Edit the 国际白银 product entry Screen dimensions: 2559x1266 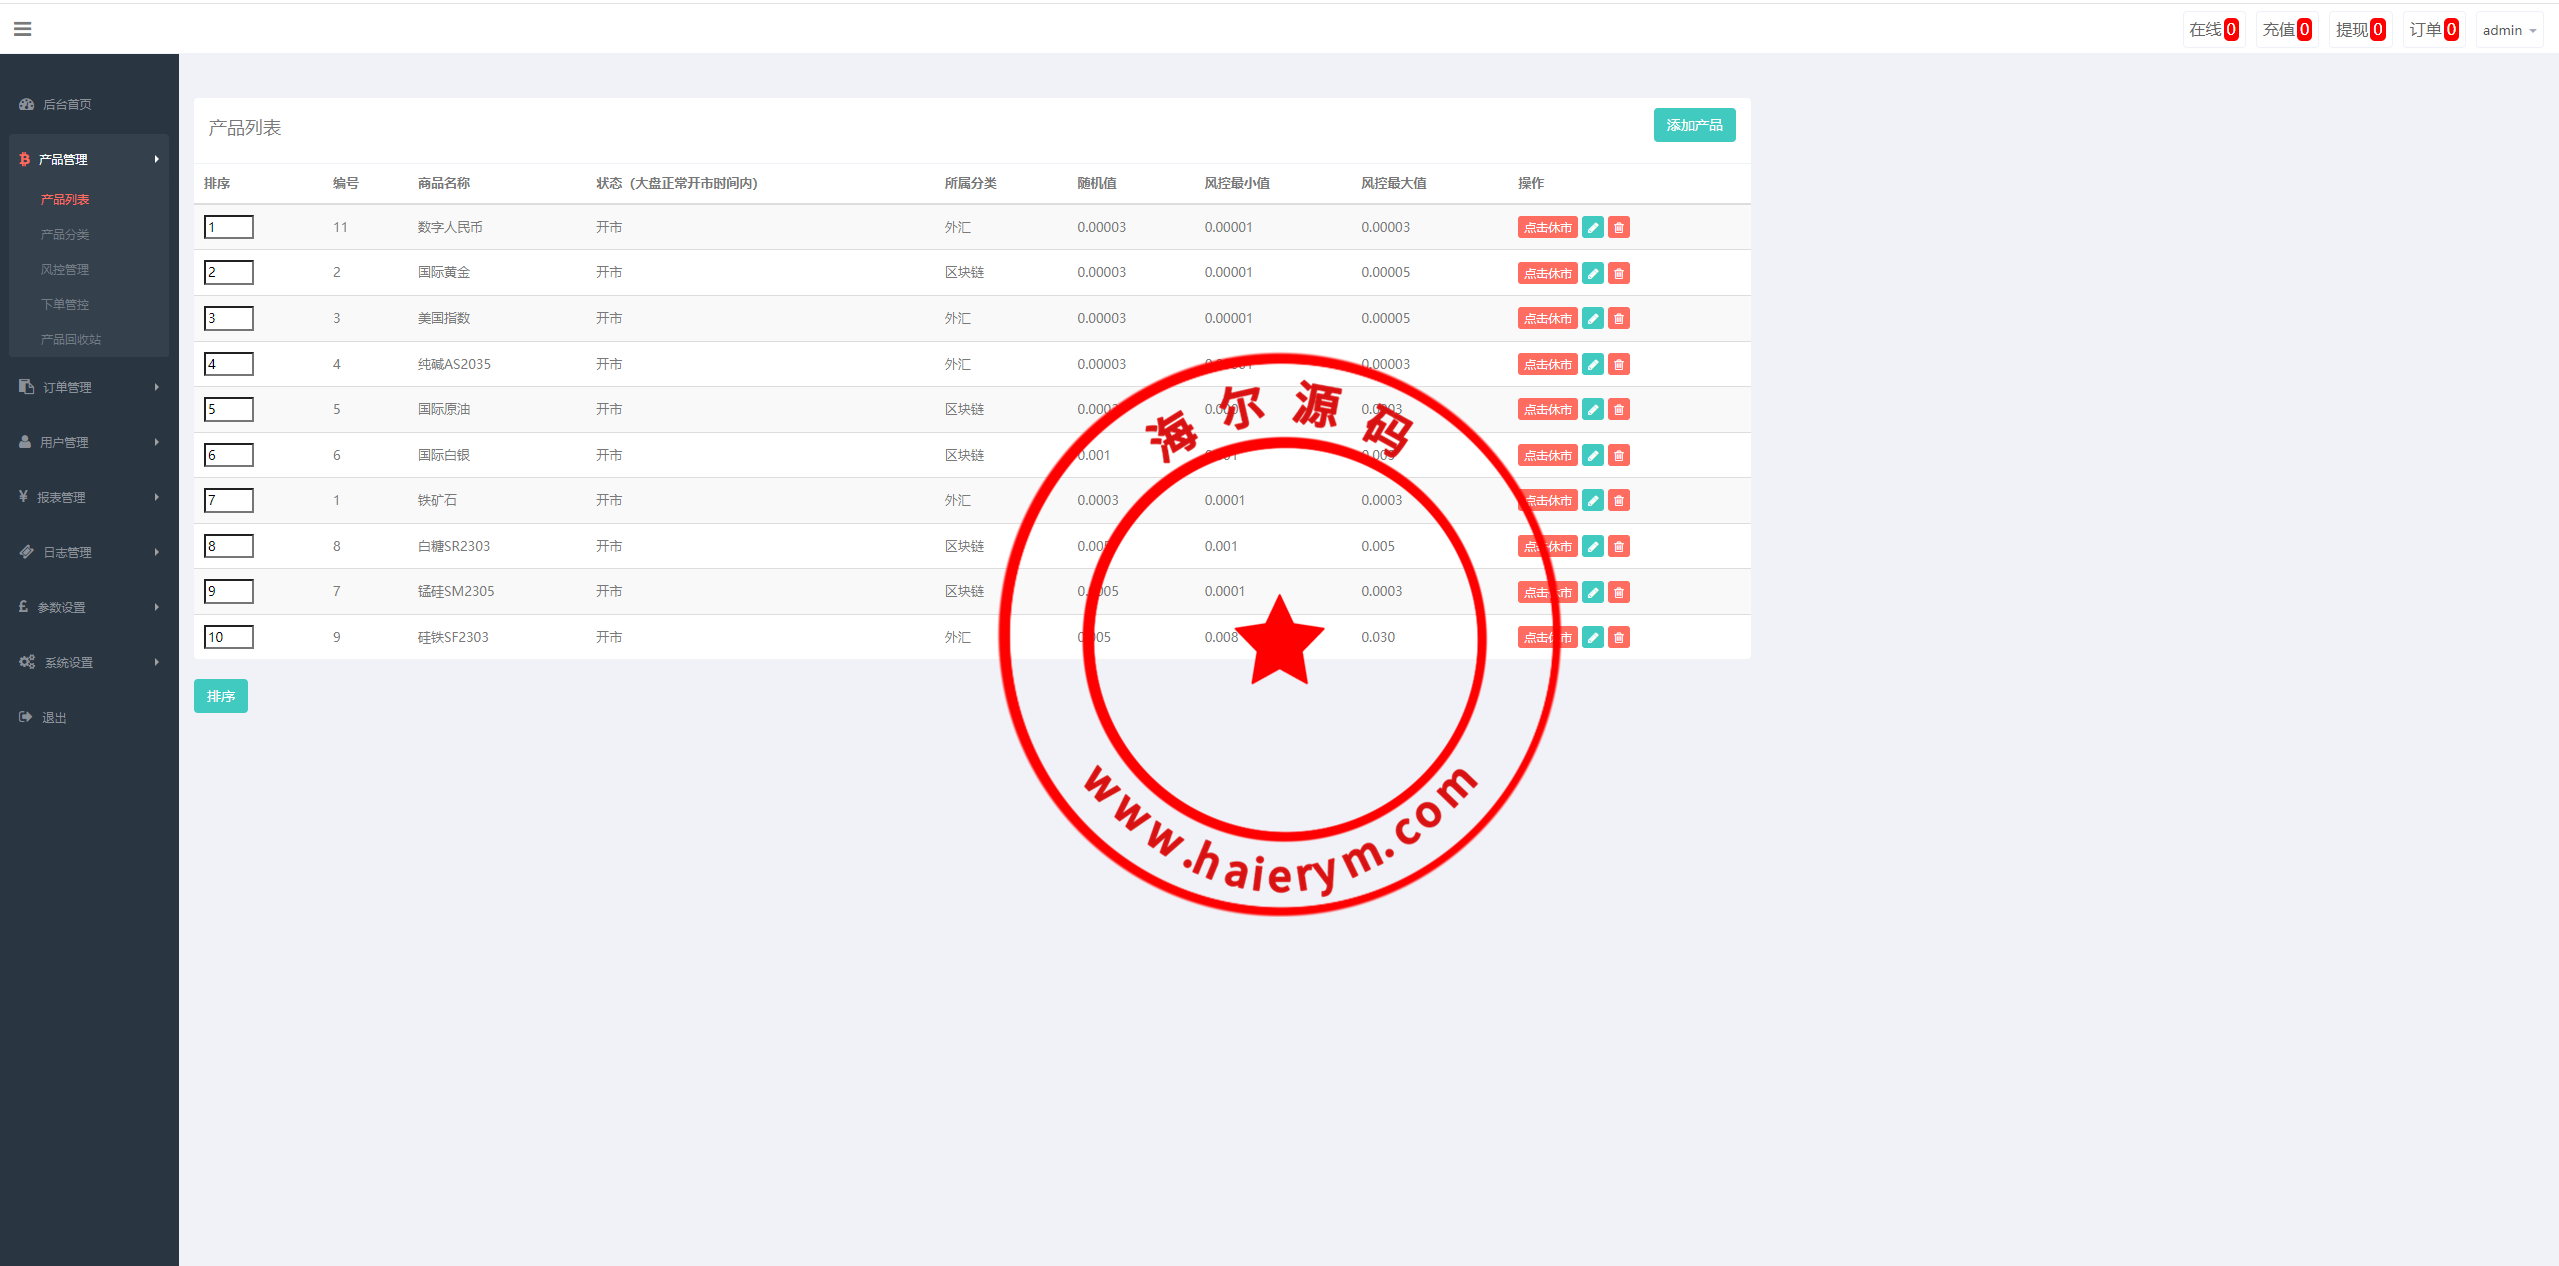(x=1593, y=456)
